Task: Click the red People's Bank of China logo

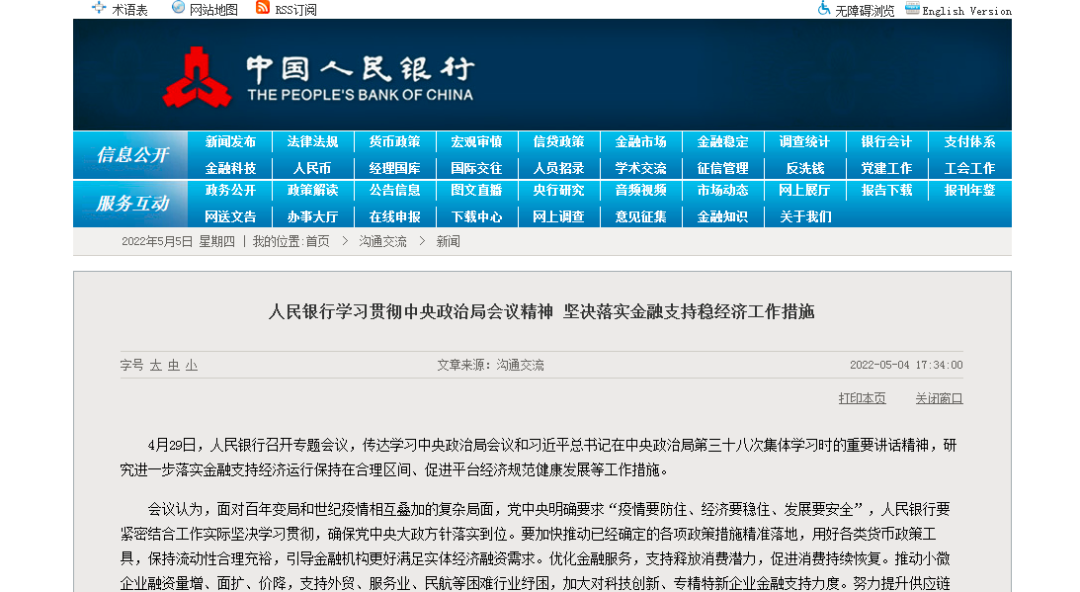Action: pyautogui.click(x=197, y=79)
